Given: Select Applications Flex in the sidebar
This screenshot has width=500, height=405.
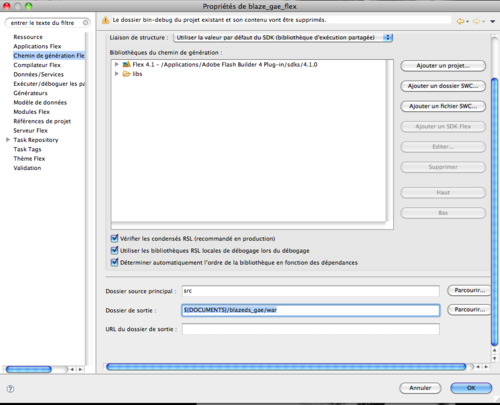Looking at the screenshot, I should click(37, 46).
